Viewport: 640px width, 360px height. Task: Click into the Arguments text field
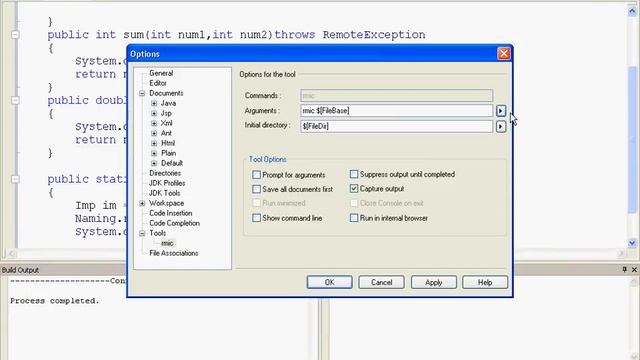[397, 111]
